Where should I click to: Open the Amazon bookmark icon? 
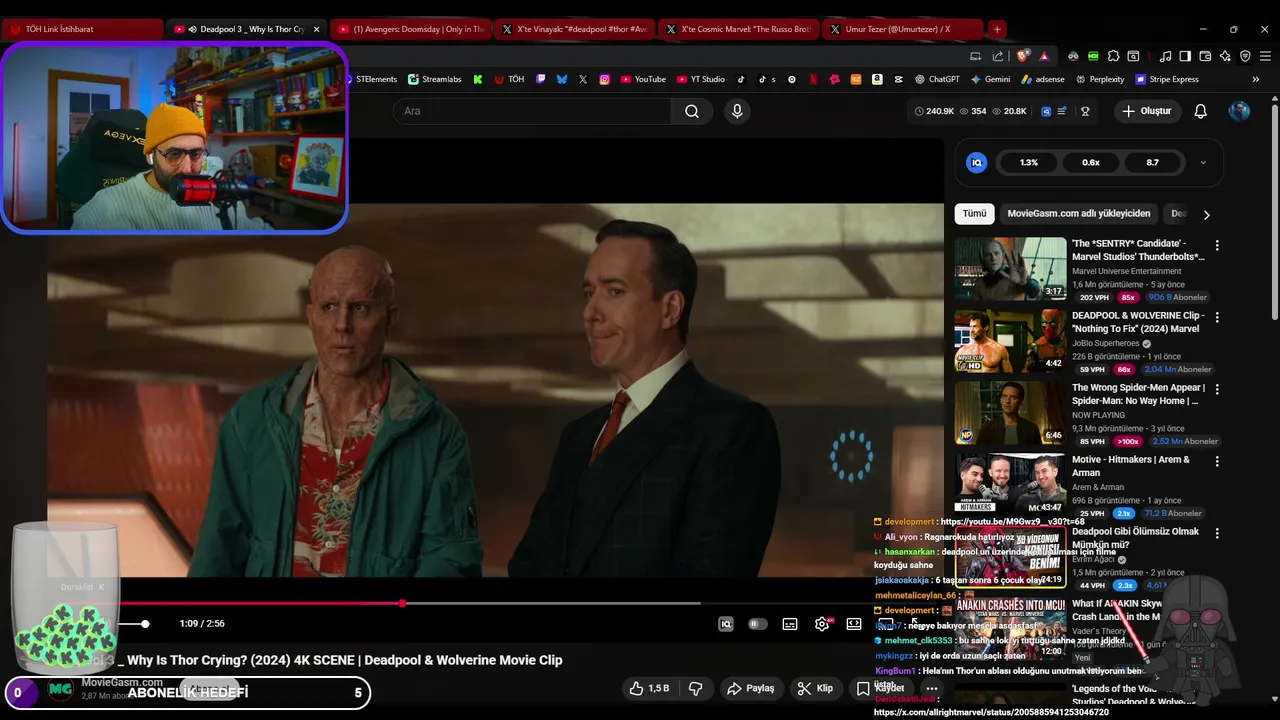(877, 79)
